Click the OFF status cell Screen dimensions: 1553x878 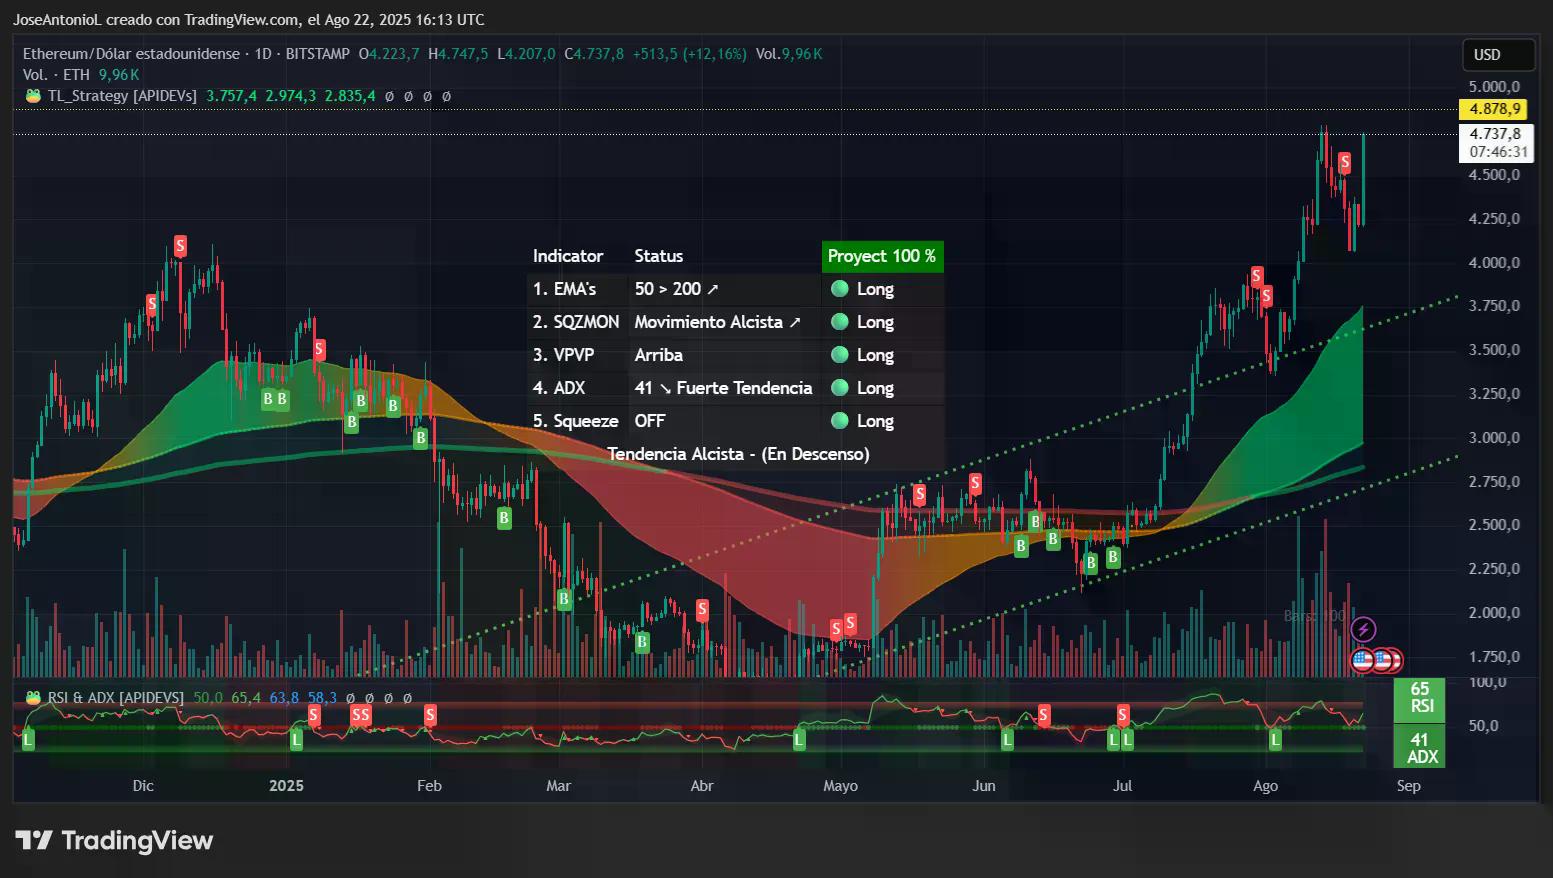650,421
